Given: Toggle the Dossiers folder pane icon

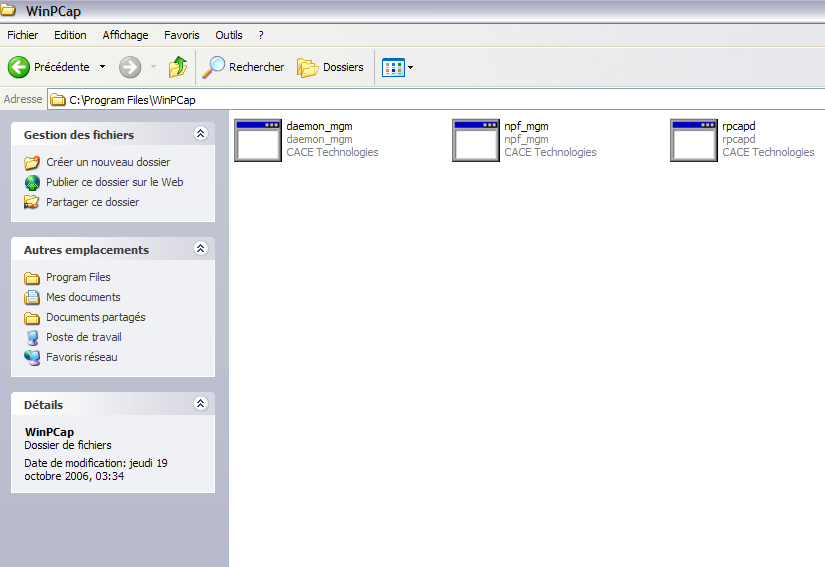Looking at the screenshot, I should 308,68.
